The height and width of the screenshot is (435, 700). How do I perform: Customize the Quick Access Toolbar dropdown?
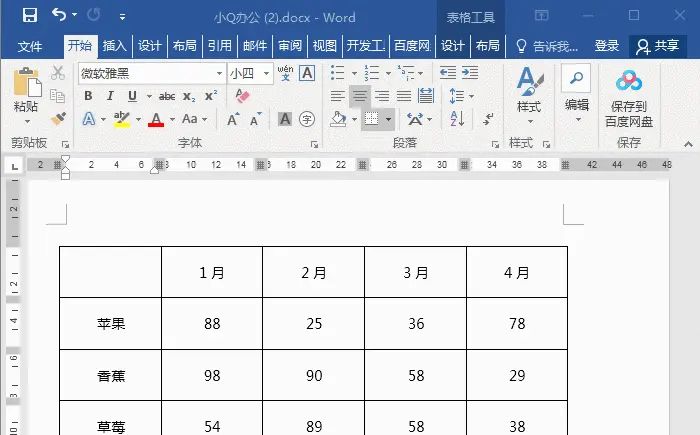122,17
